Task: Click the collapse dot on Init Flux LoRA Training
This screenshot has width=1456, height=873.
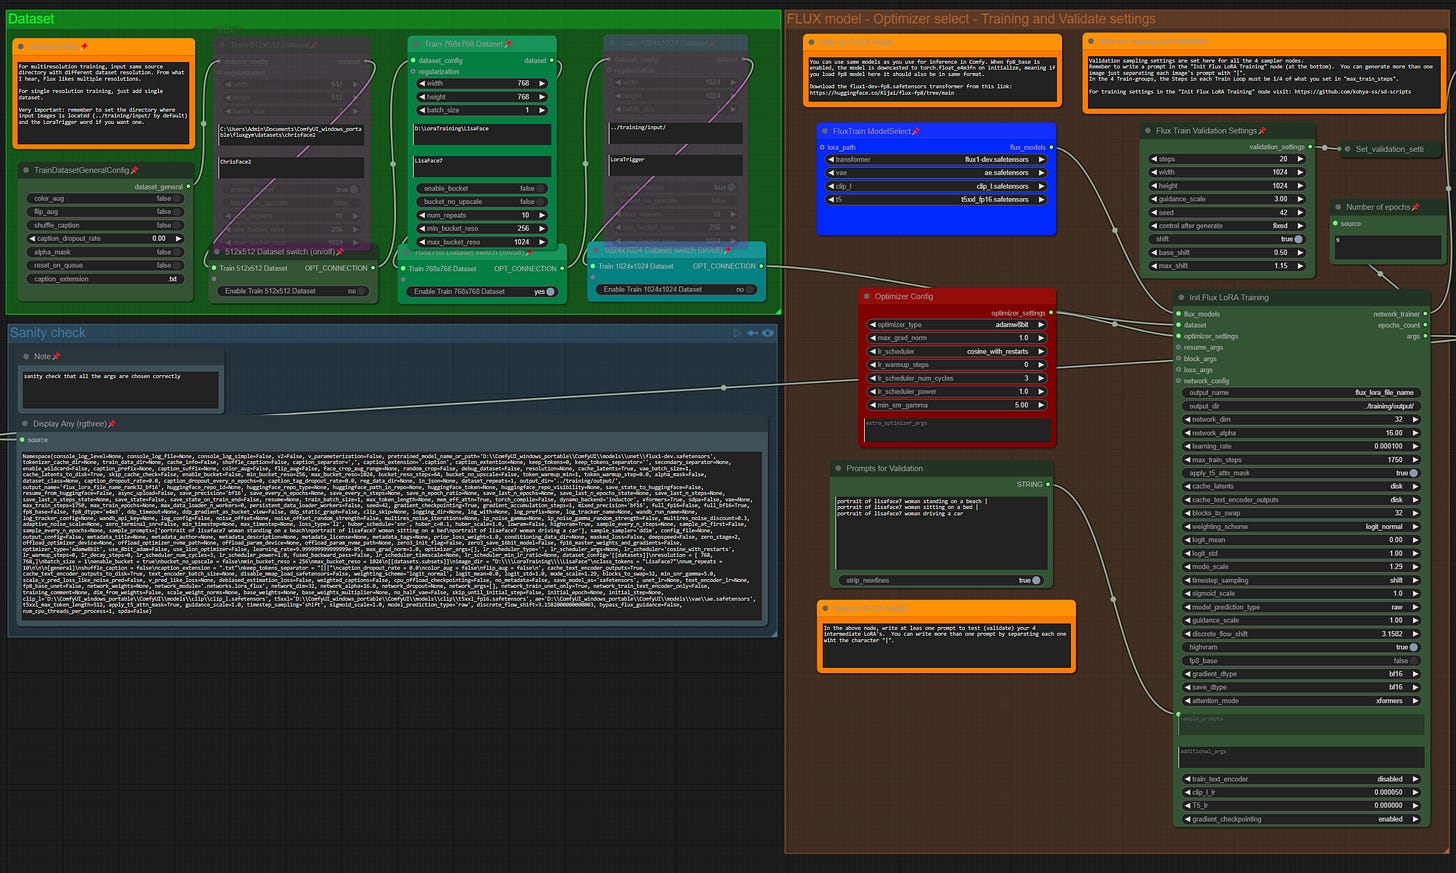Action: [x=1181, y=297]
